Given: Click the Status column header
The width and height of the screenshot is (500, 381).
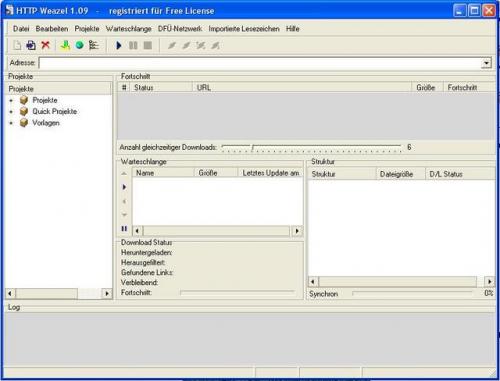Looking at the screenshot, I should click(161, 88).
